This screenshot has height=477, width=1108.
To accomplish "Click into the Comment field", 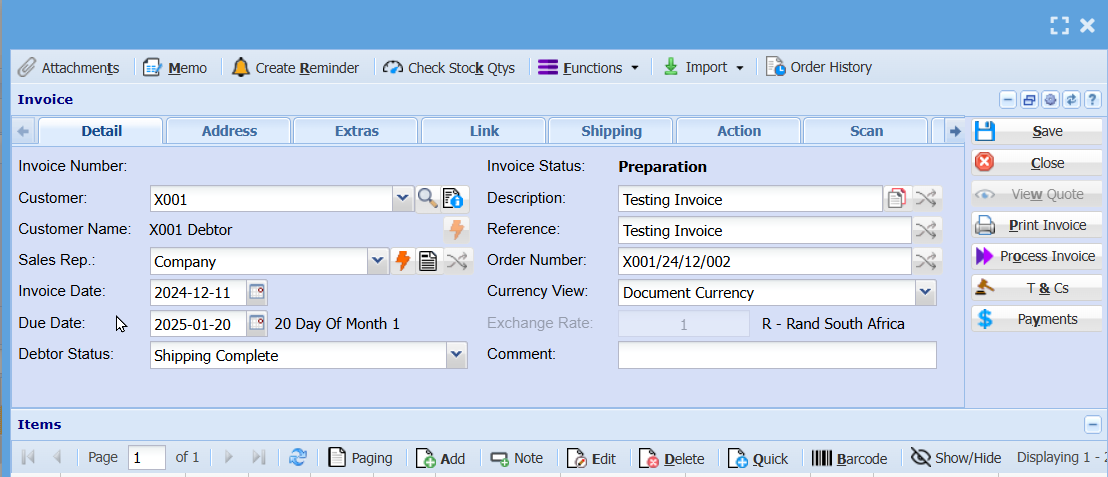I will (x=777, y=355).
